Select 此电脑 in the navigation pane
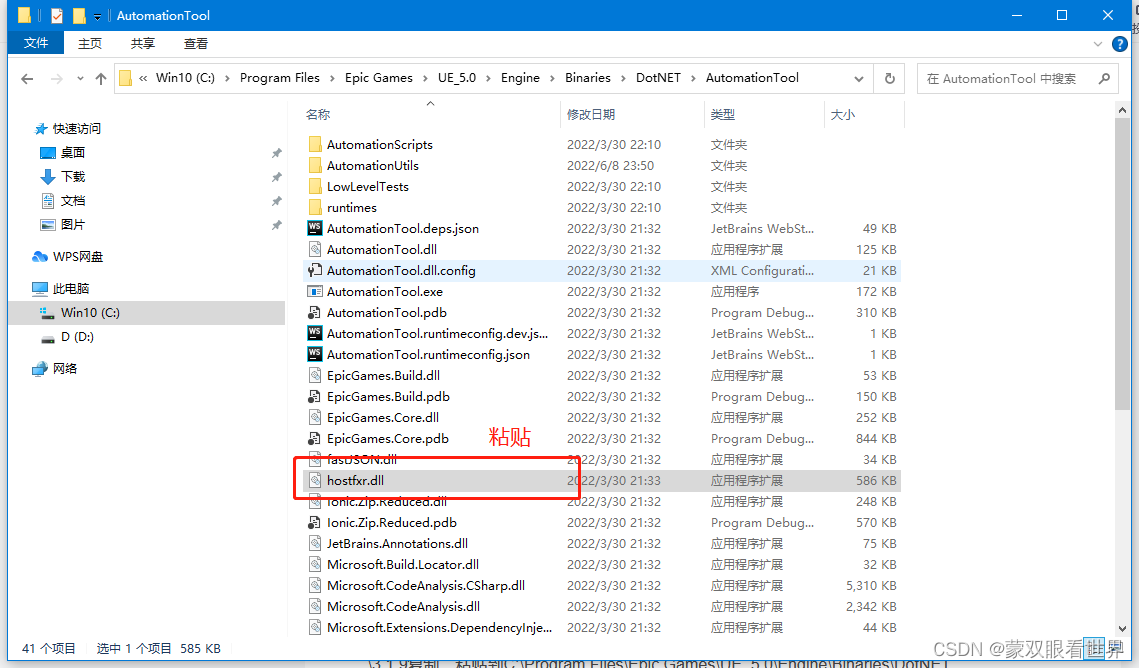Viewport: 1139px width, 668px height. (x=70, y=288)
